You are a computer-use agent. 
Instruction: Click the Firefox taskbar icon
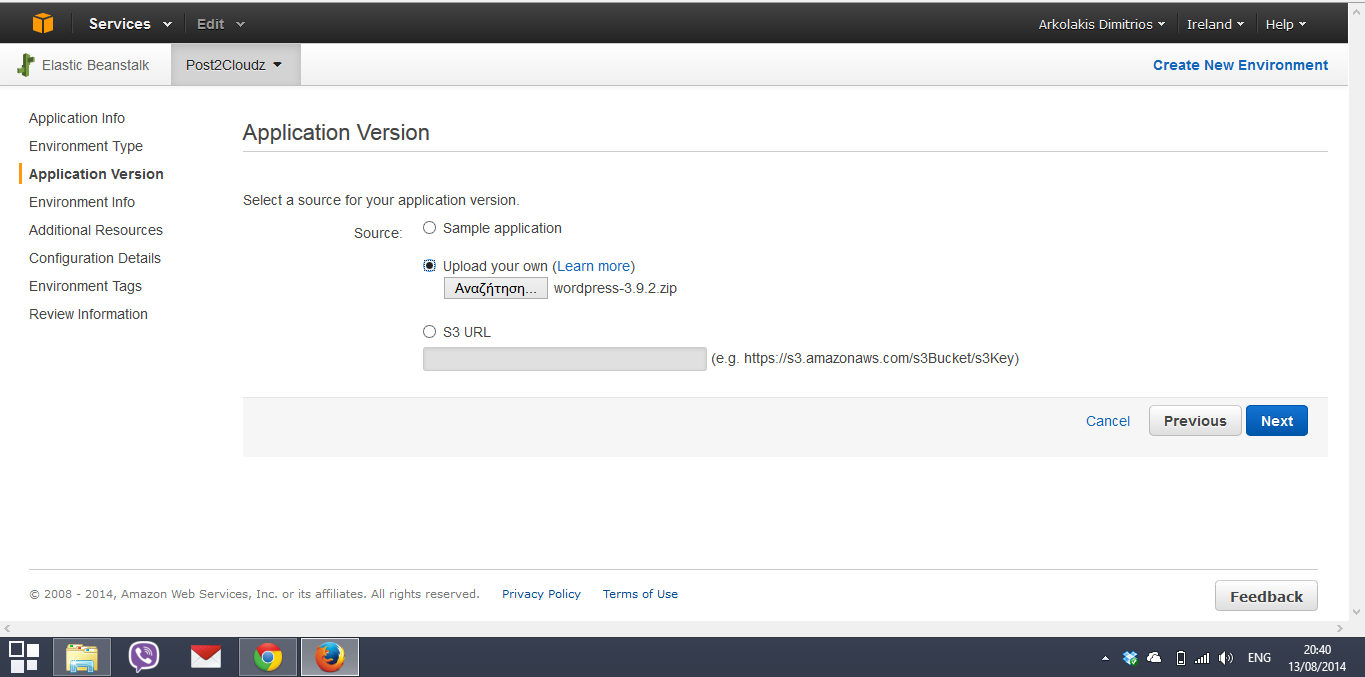[x=330, y=657]
